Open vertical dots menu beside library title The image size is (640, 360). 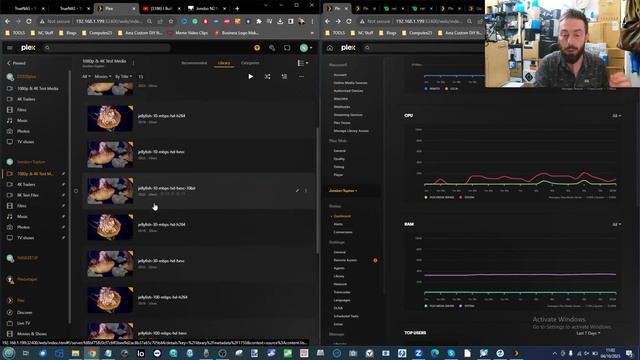[x=133, y=63]
